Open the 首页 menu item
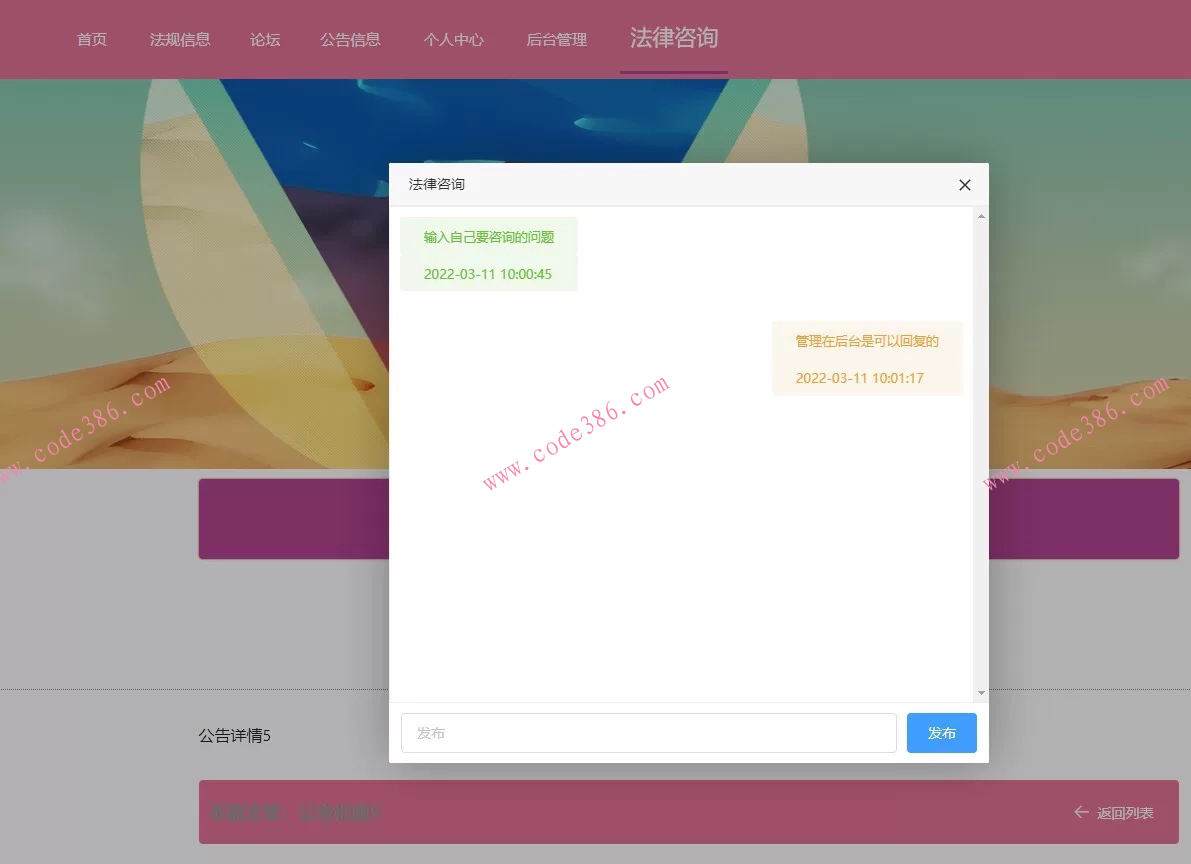The height and width of the screenshot is (864, 1191). point(92,40)
